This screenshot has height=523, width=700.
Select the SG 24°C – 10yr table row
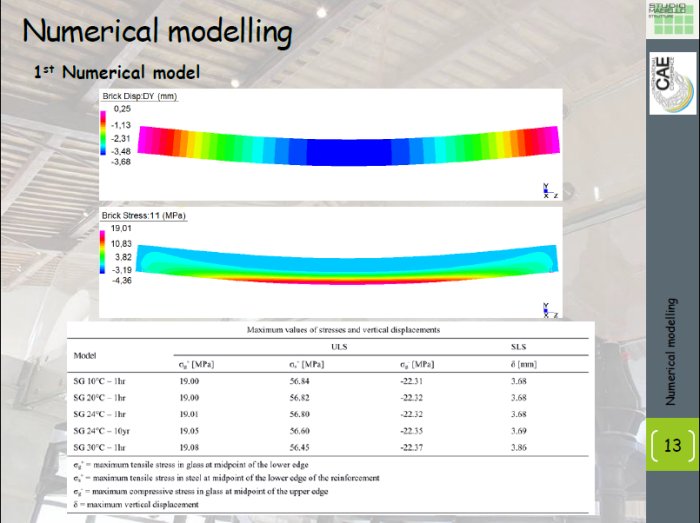point(330,430)
